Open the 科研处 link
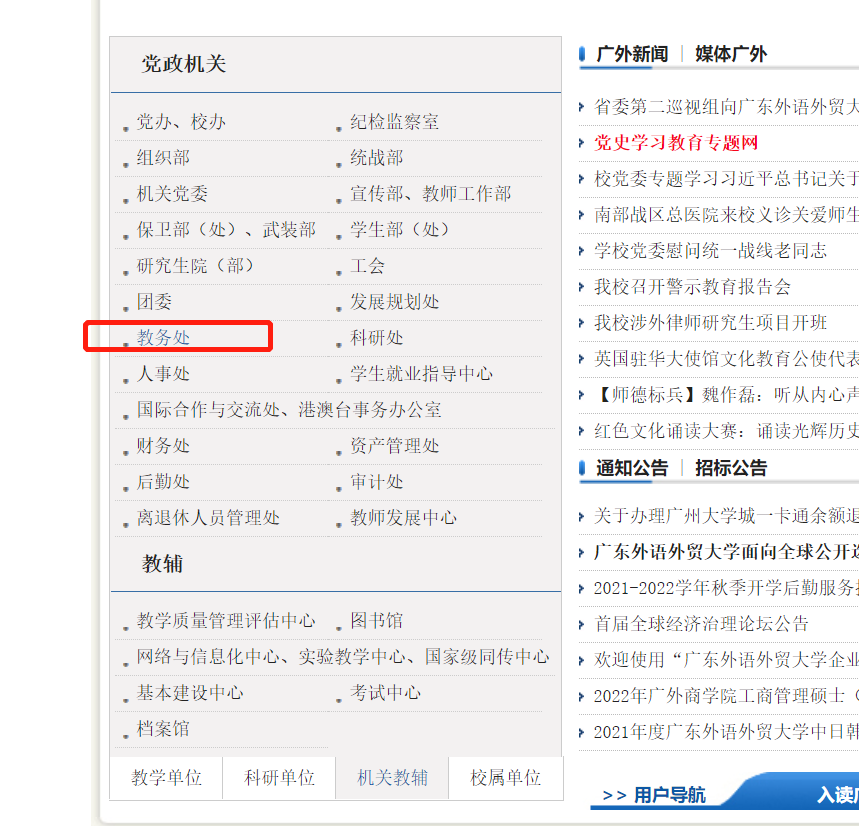This screenshot has height=826, width=859. click(377, 338)
